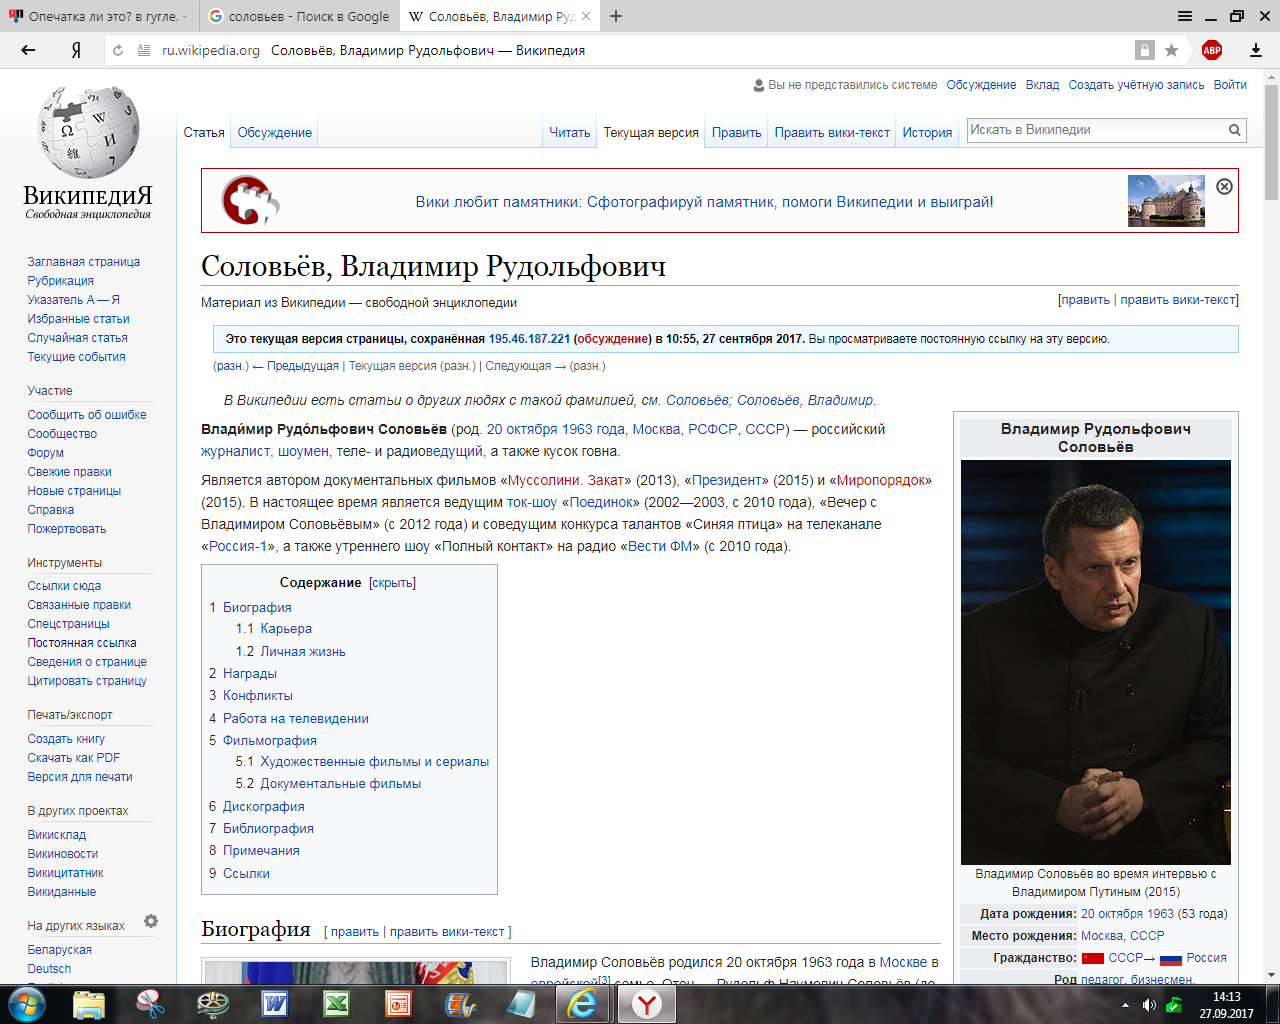Go to «Биография» in the contents
1280x1024 pixels.
pyautogui.click(x=257, y=607)
